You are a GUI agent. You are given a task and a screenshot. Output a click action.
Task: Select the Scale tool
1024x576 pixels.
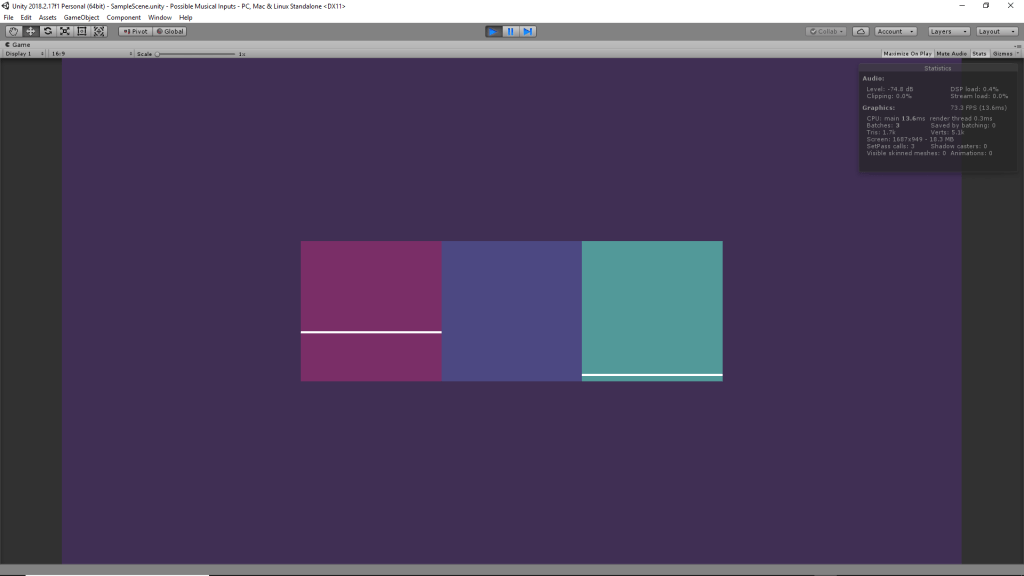click(x=65, y=31)
